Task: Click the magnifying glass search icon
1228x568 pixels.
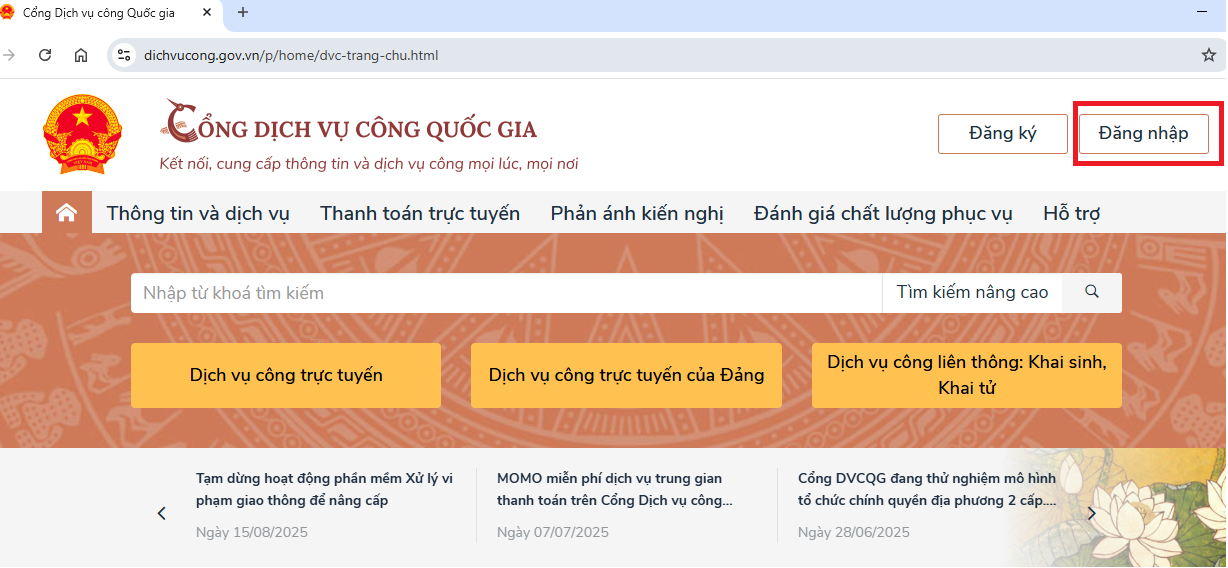Action: pos(1091,292)
